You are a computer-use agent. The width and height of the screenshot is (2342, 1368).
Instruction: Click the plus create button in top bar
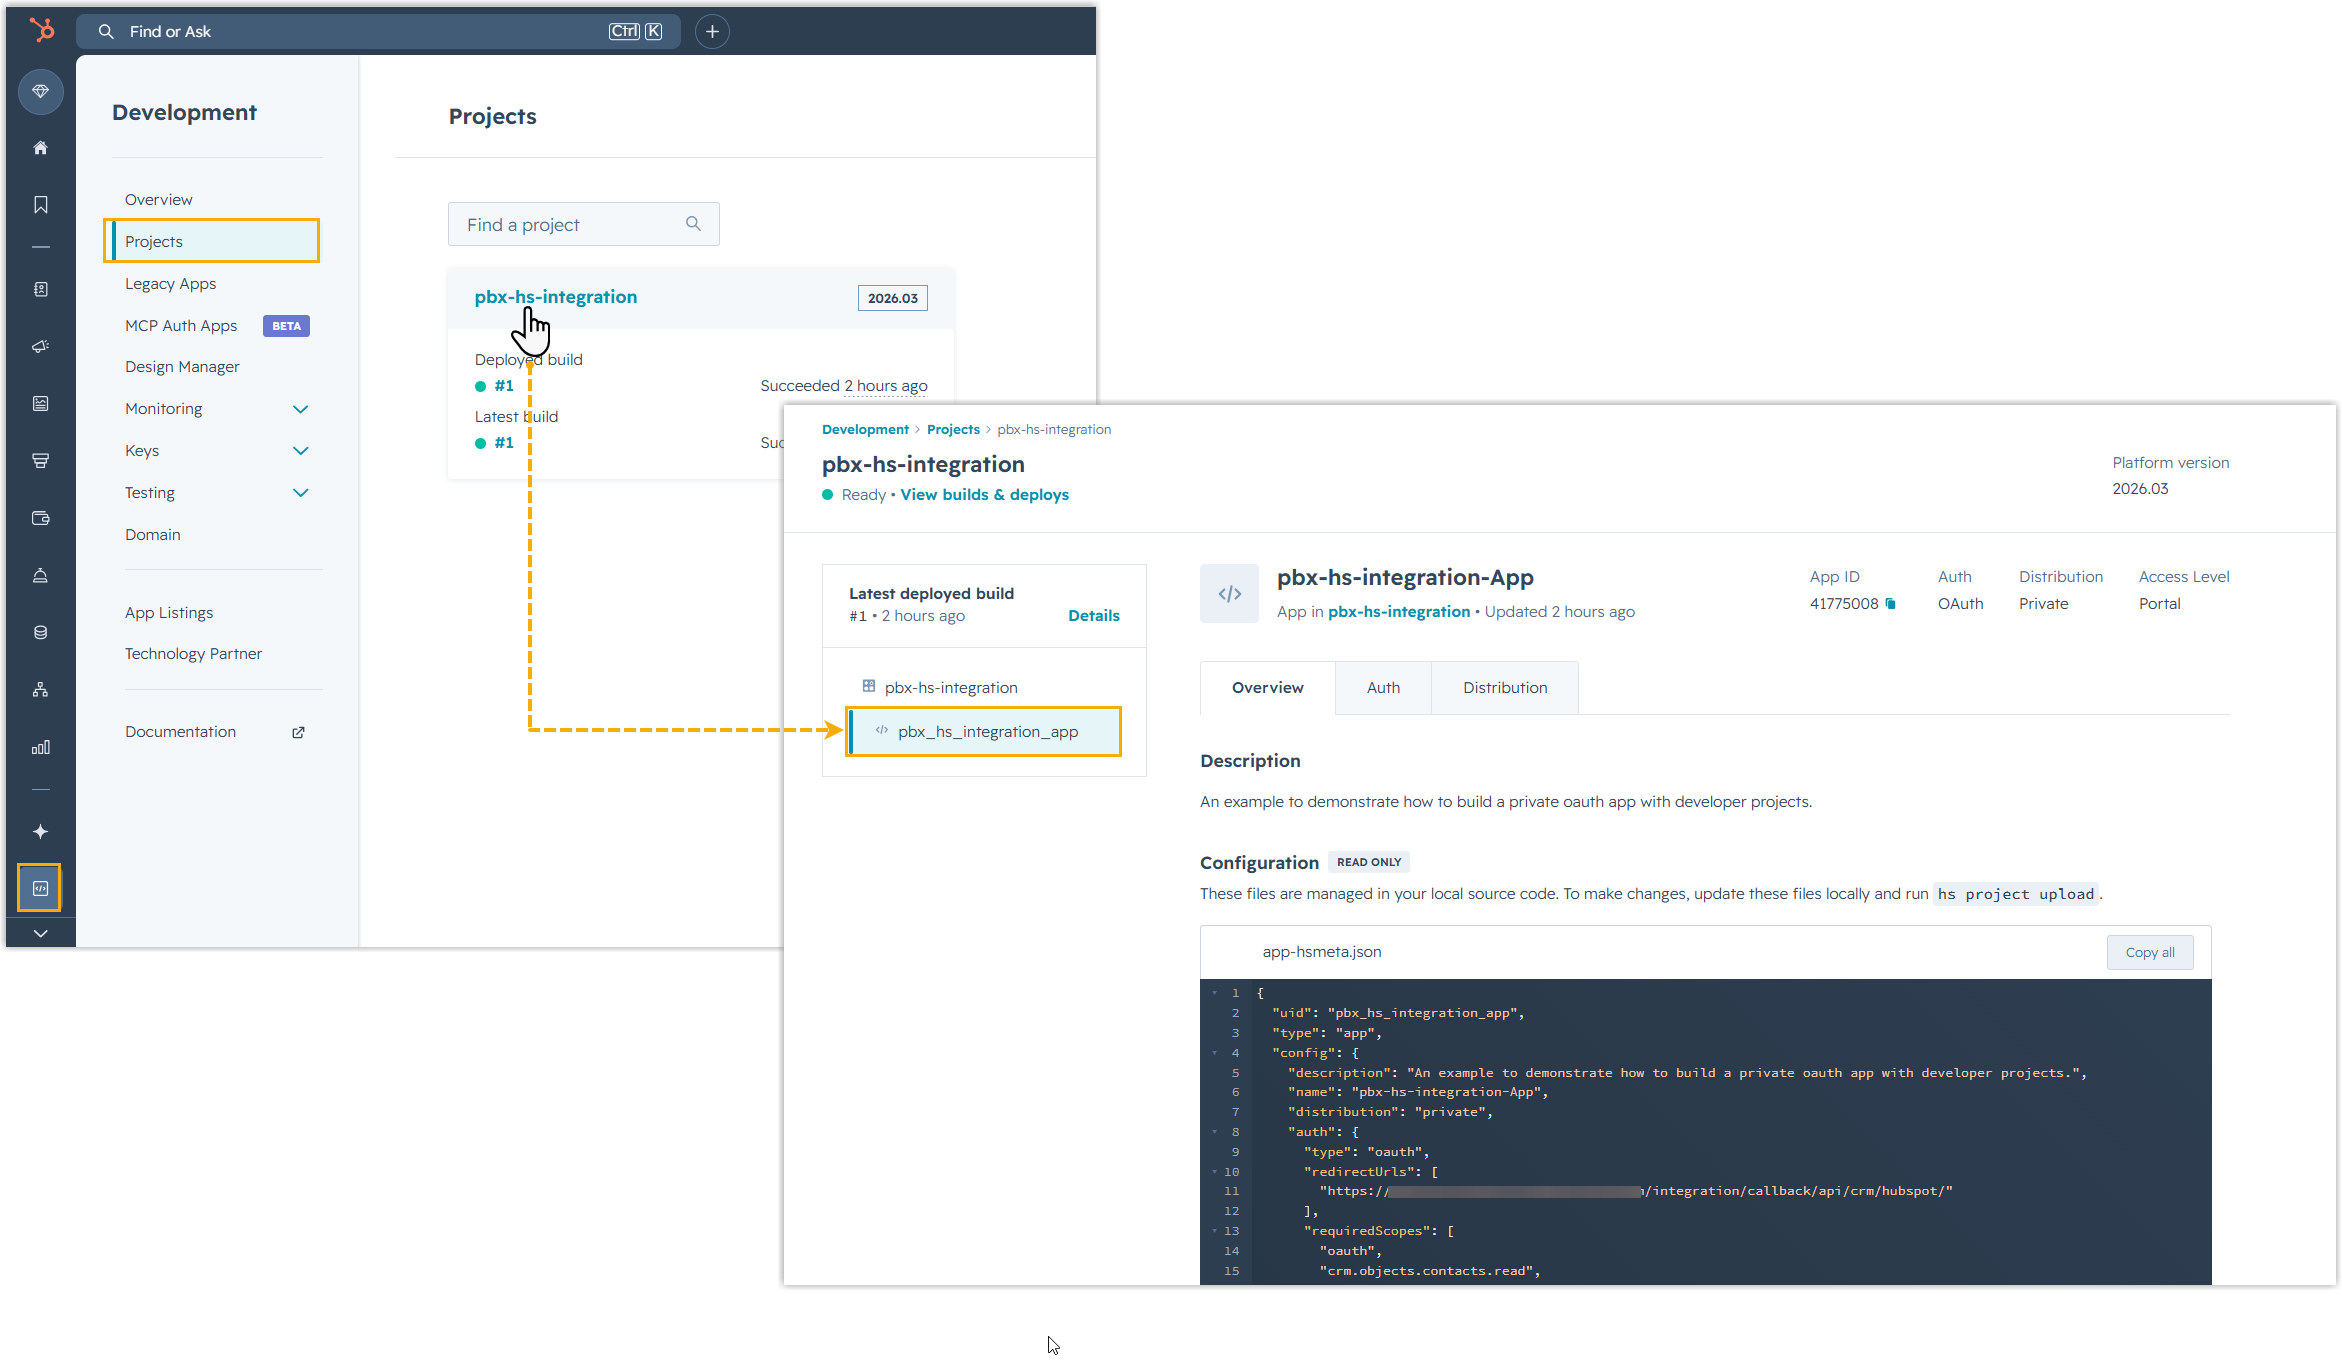(712, 32)
